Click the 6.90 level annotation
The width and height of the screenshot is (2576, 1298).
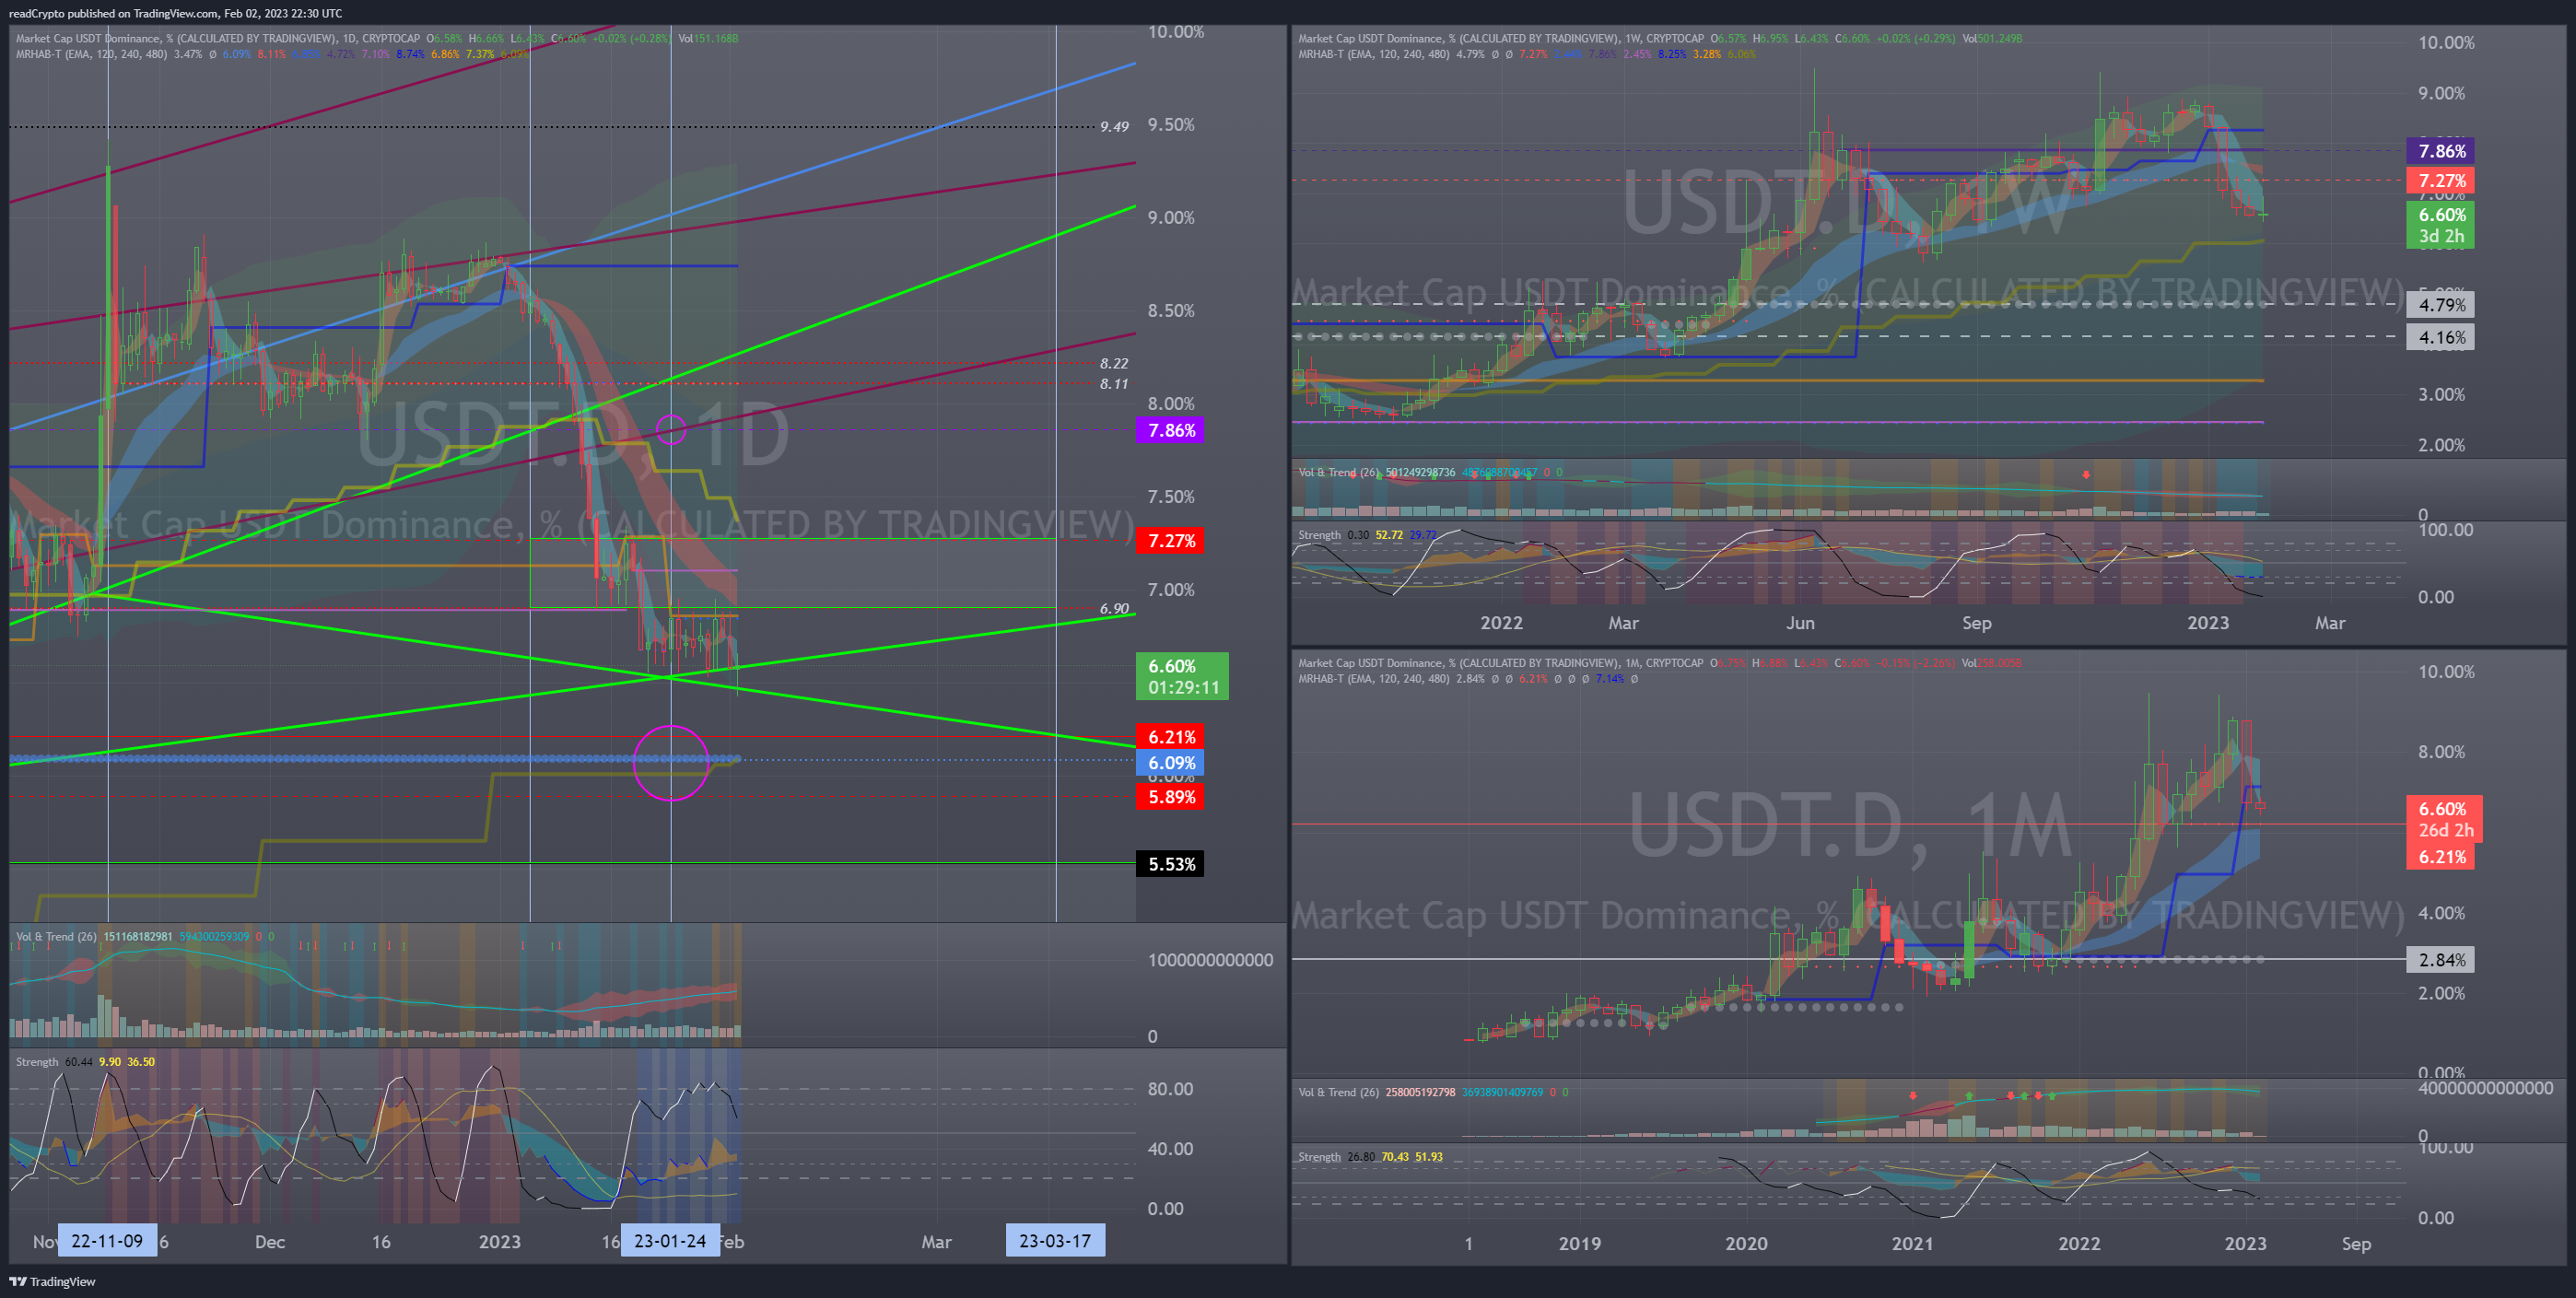point(1114,609)
